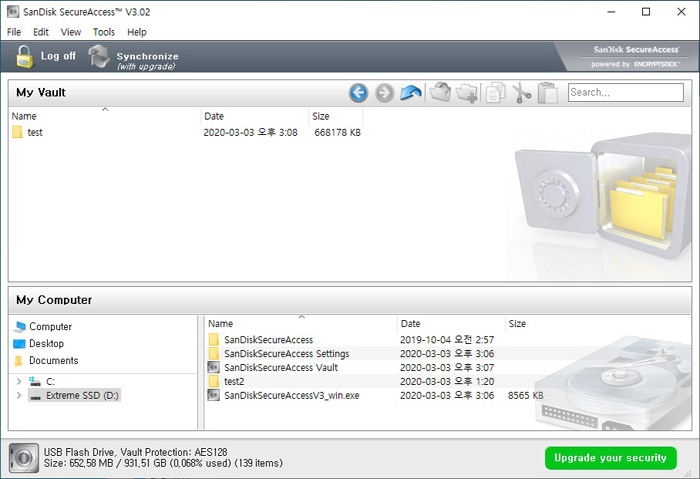This screenshot has height=479, width=700.
Task: Click the blue Back navigation arrow
Action: pos(359,93)
